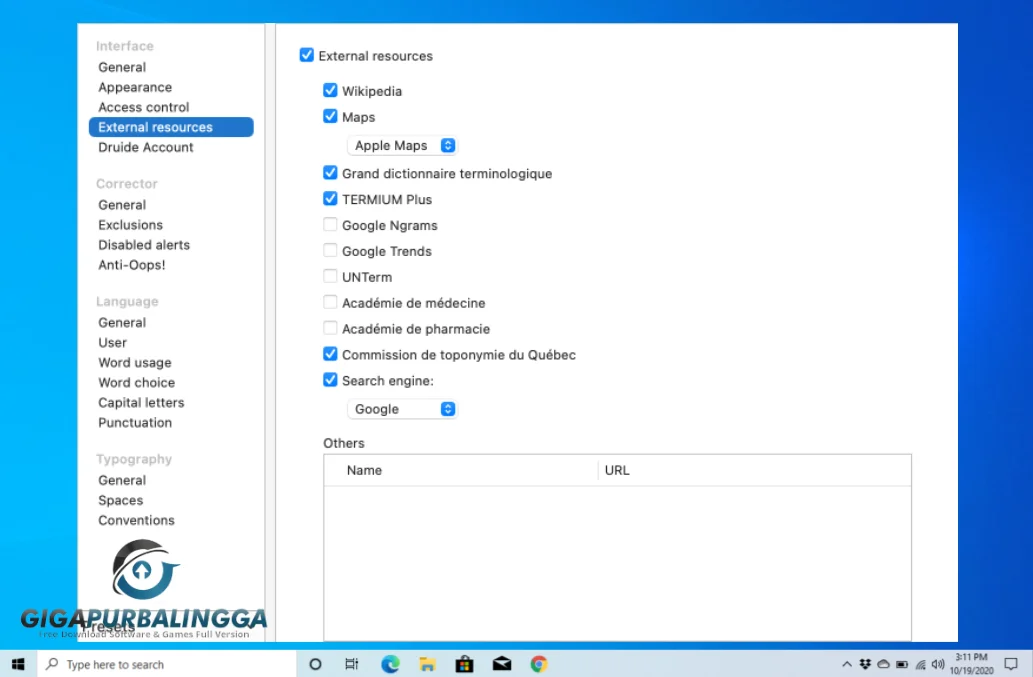
Task: Open Typography Spaces settings
Action: (121, 501)
